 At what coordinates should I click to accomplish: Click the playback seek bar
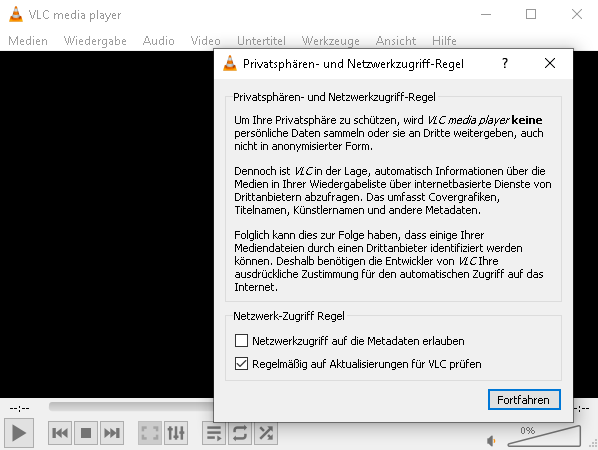(x=131, y=407)
